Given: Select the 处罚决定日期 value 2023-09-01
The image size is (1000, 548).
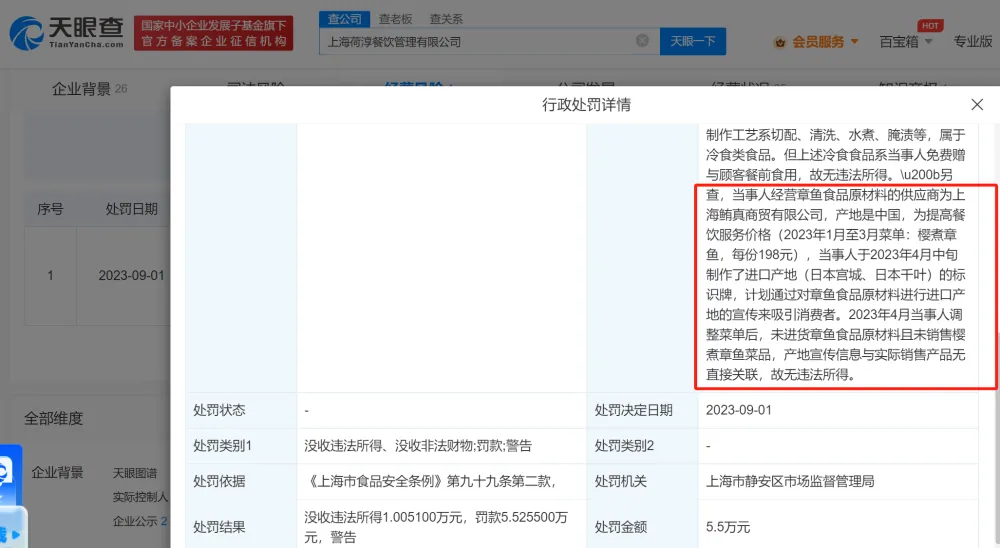Looking at the screenshot, I should pyautogui.click(x=739, y=410).
